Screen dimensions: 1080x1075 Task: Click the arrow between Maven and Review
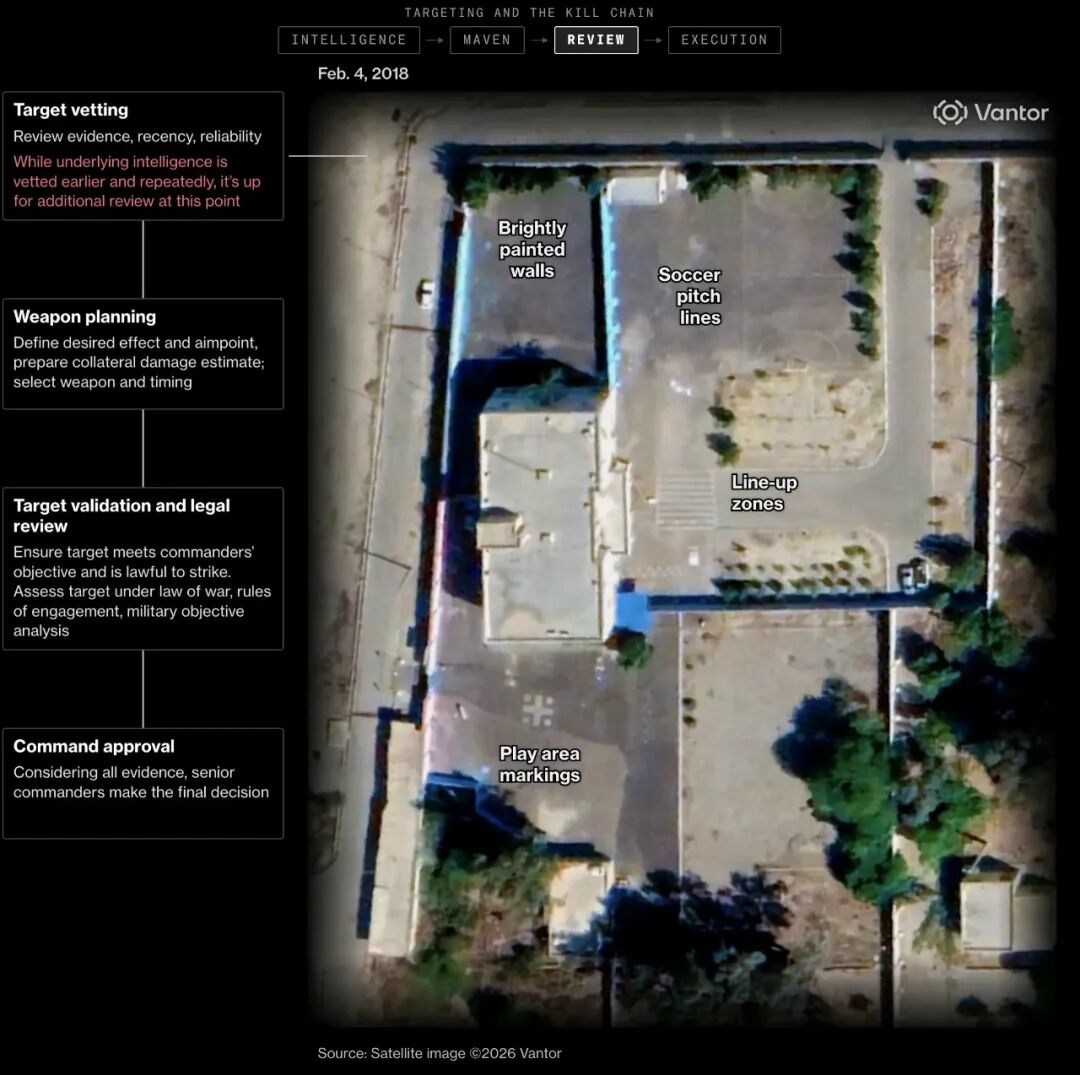(539, 41)
